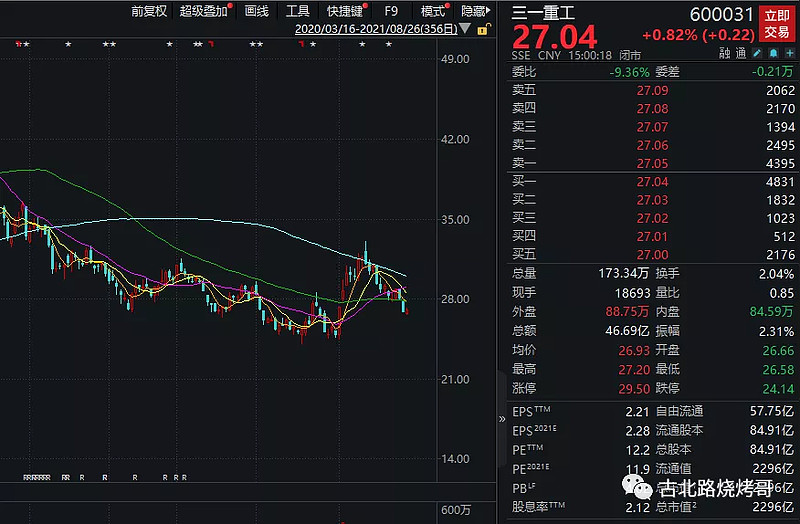Click the 振幅 2.31% value
Viewport: 800px width, 524px height.
[776, 331]
